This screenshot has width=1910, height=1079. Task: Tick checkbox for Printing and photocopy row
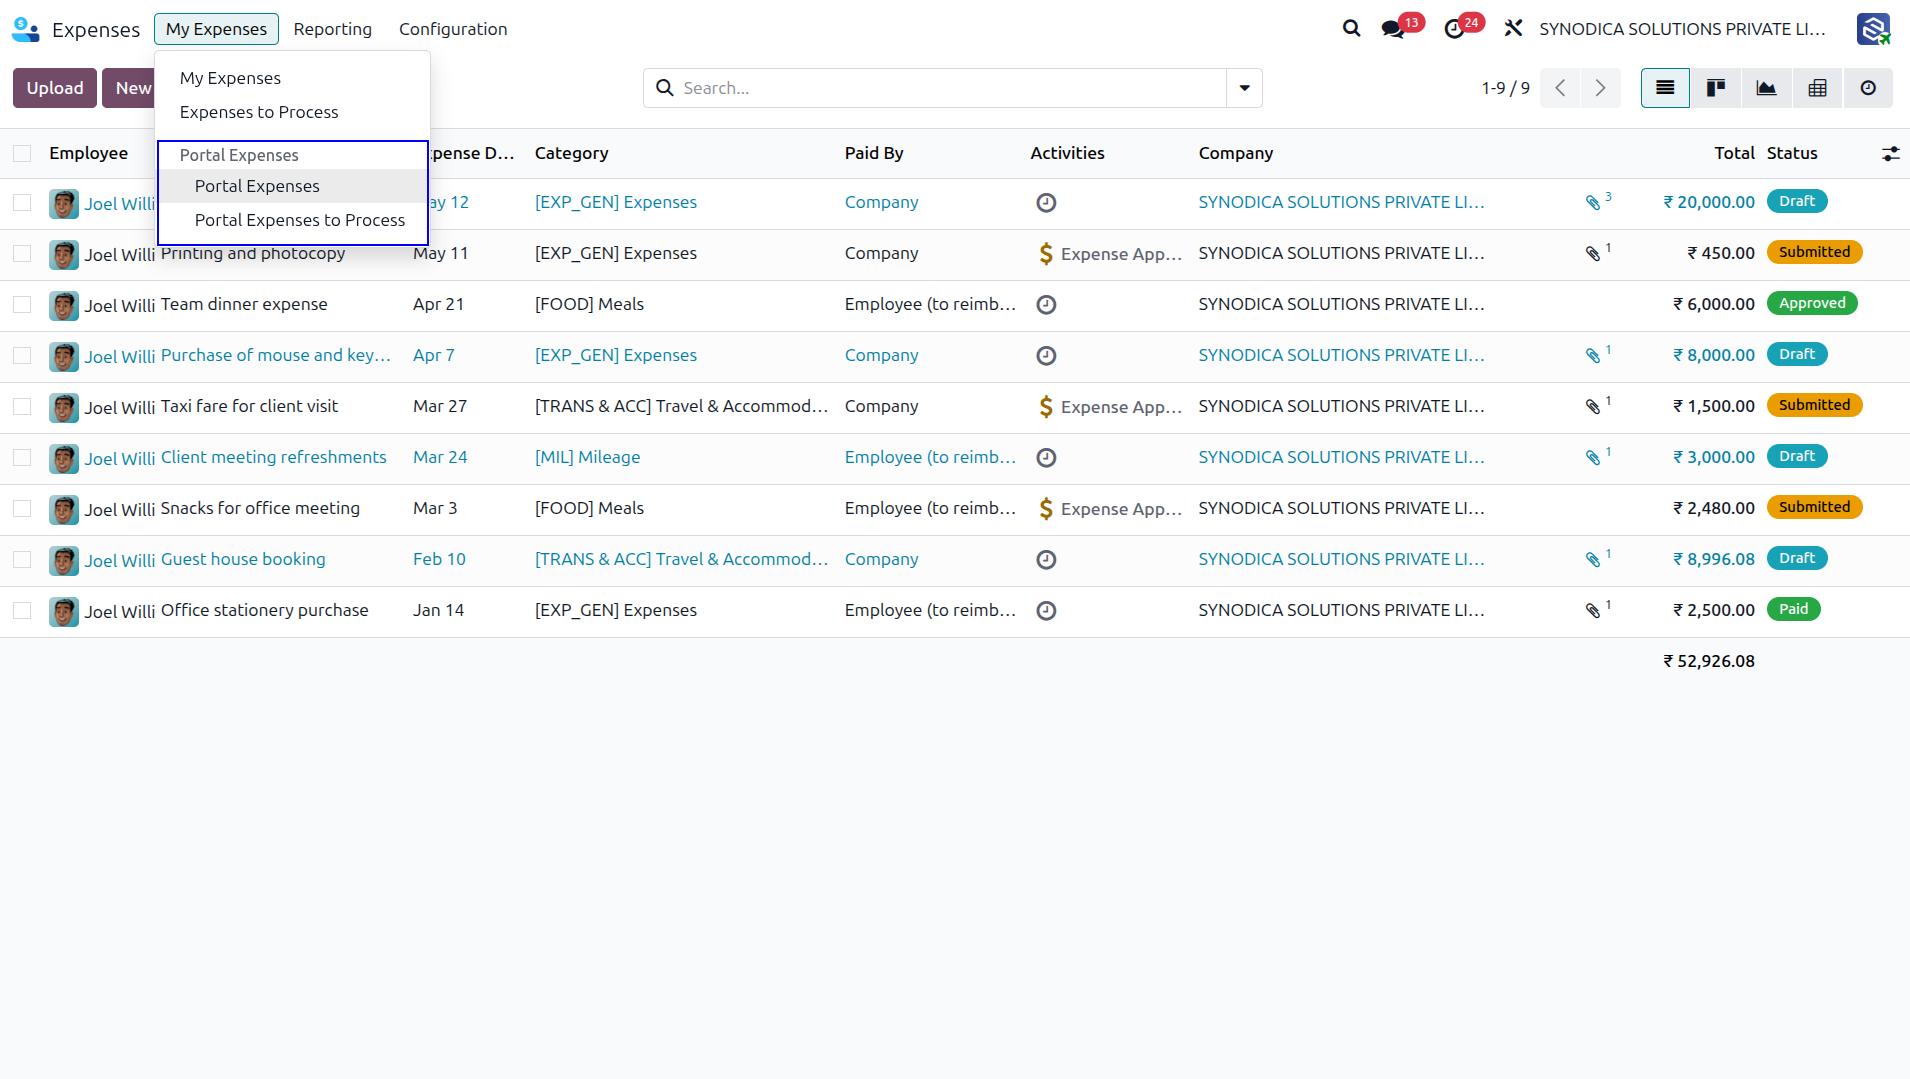pos(22,254)
